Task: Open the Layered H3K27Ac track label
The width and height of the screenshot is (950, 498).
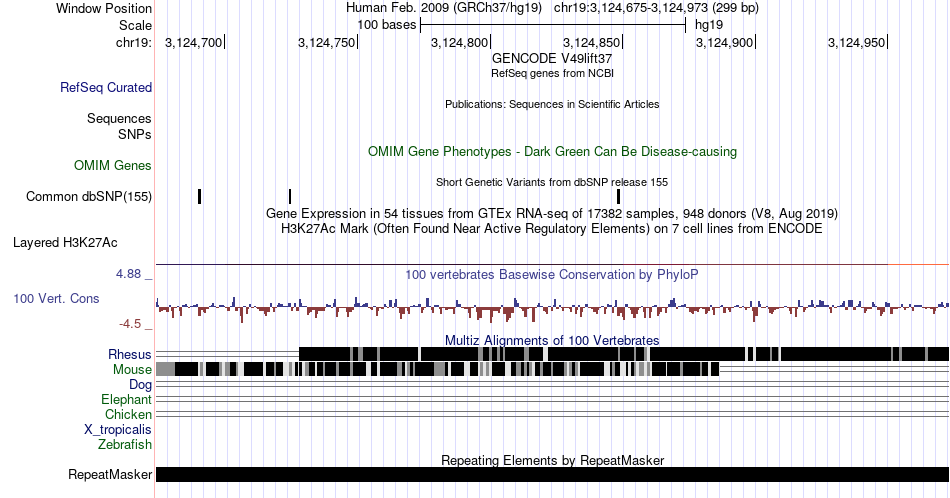Action: coord(65,242)
